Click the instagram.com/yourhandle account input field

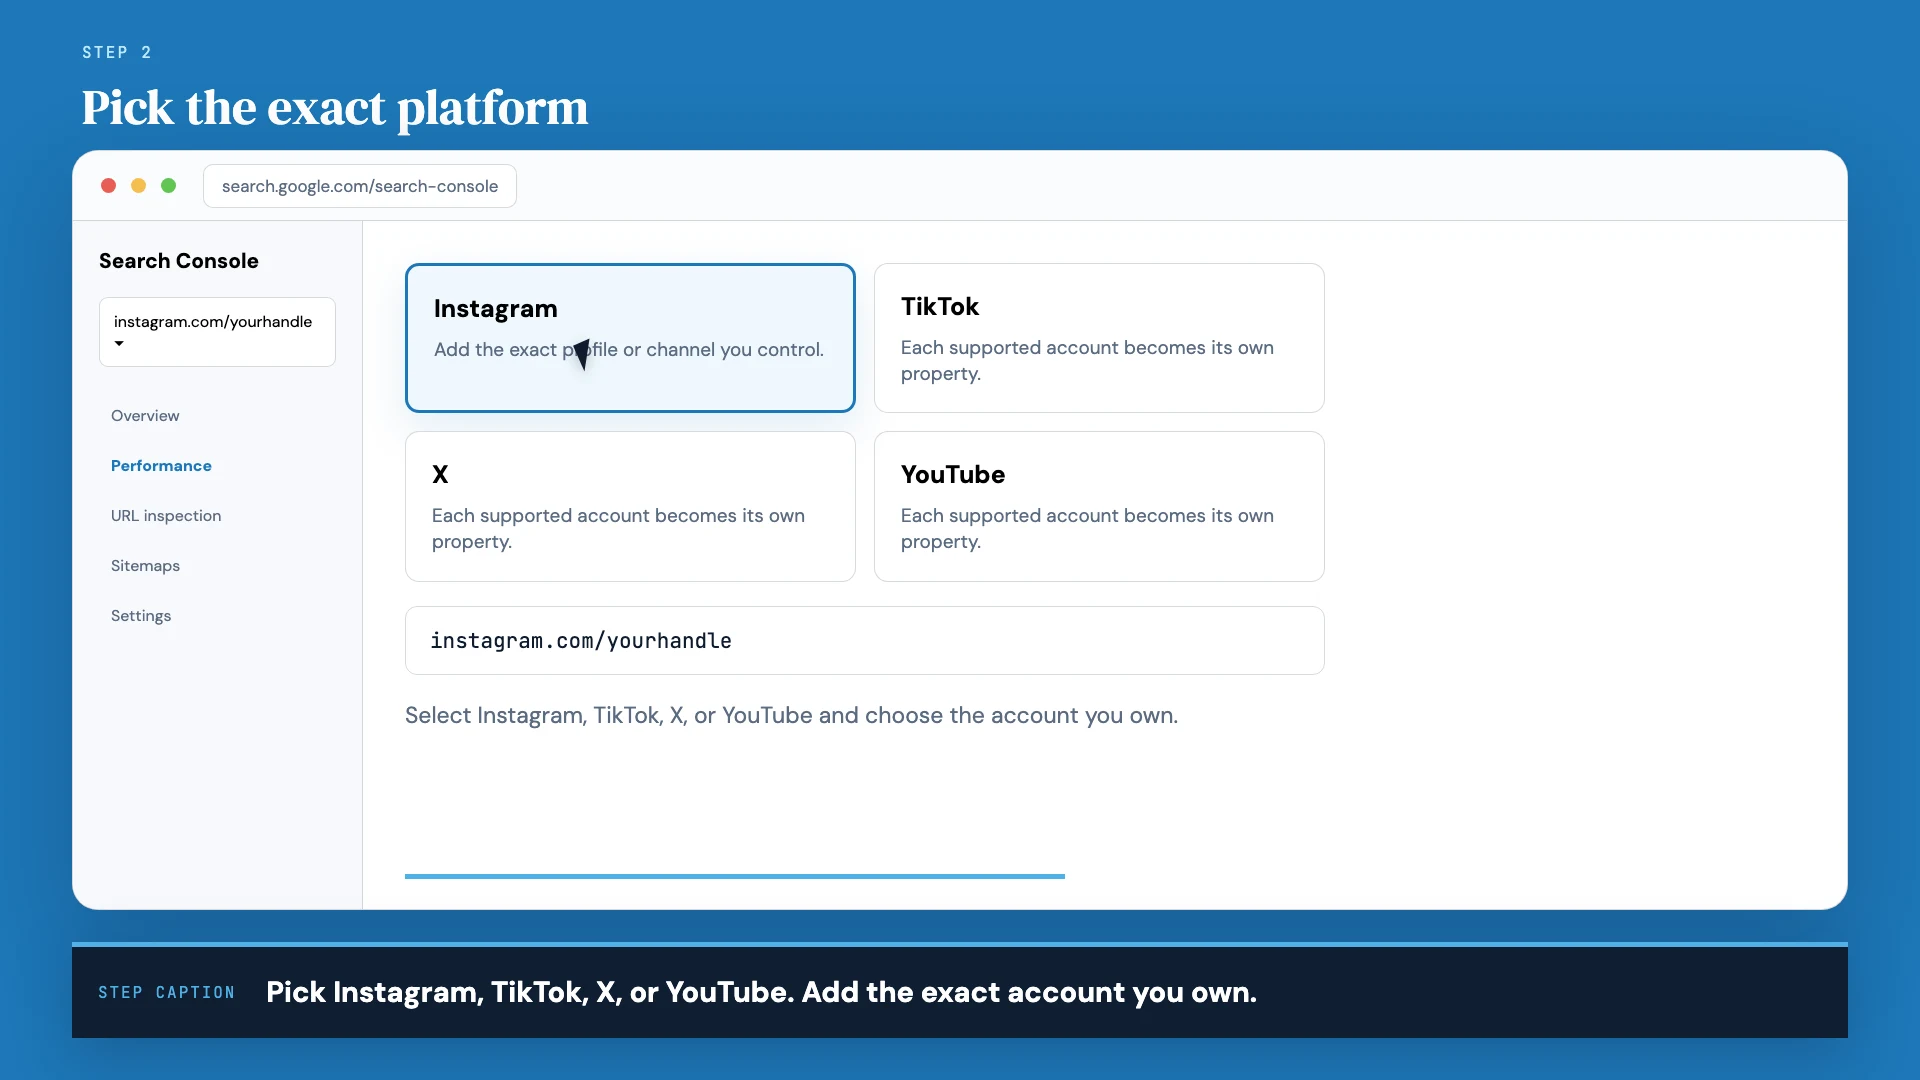(865, 641)
